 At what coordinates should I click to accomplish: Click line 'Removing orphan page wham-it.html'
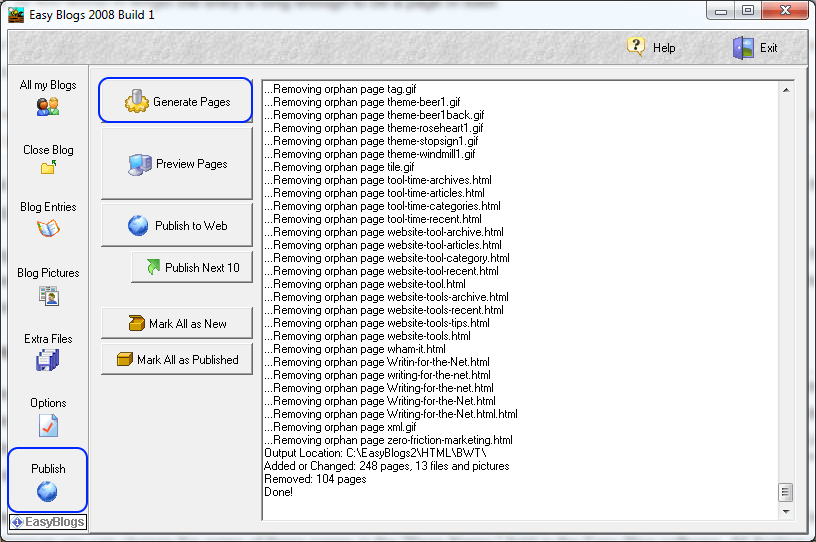(355, 349)
